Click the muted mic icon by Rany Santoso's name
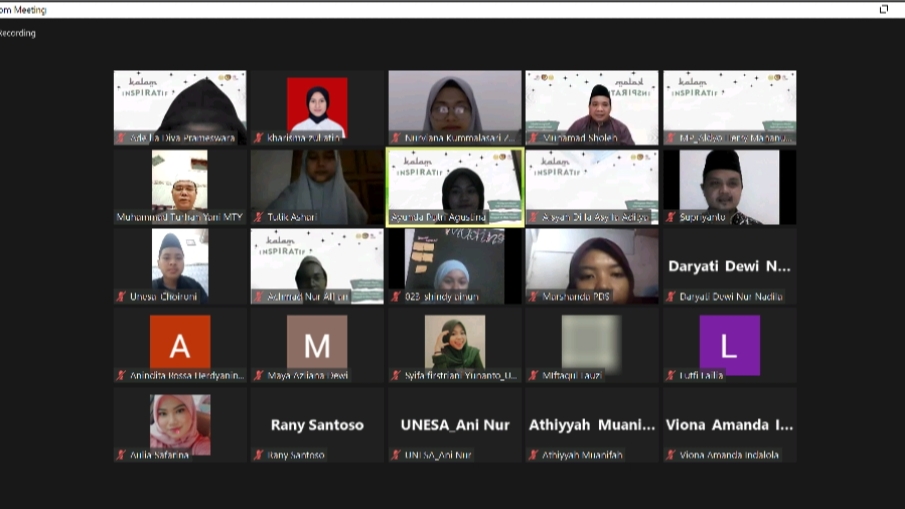Screen dimensions: 905x509 259,455
